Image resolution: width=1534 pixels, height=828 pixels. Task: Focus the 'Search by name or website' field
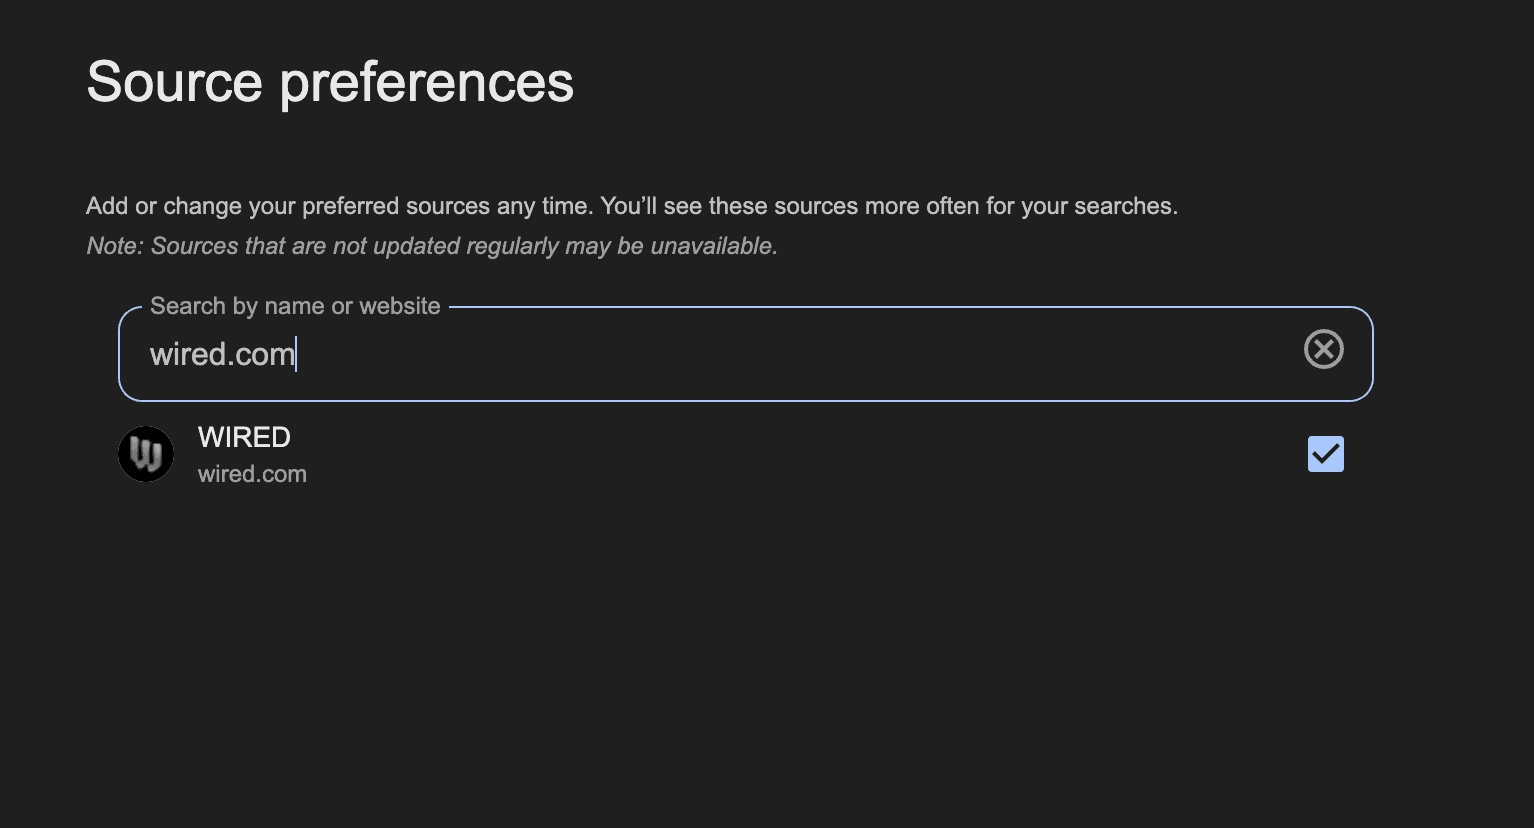coord(745,354)
